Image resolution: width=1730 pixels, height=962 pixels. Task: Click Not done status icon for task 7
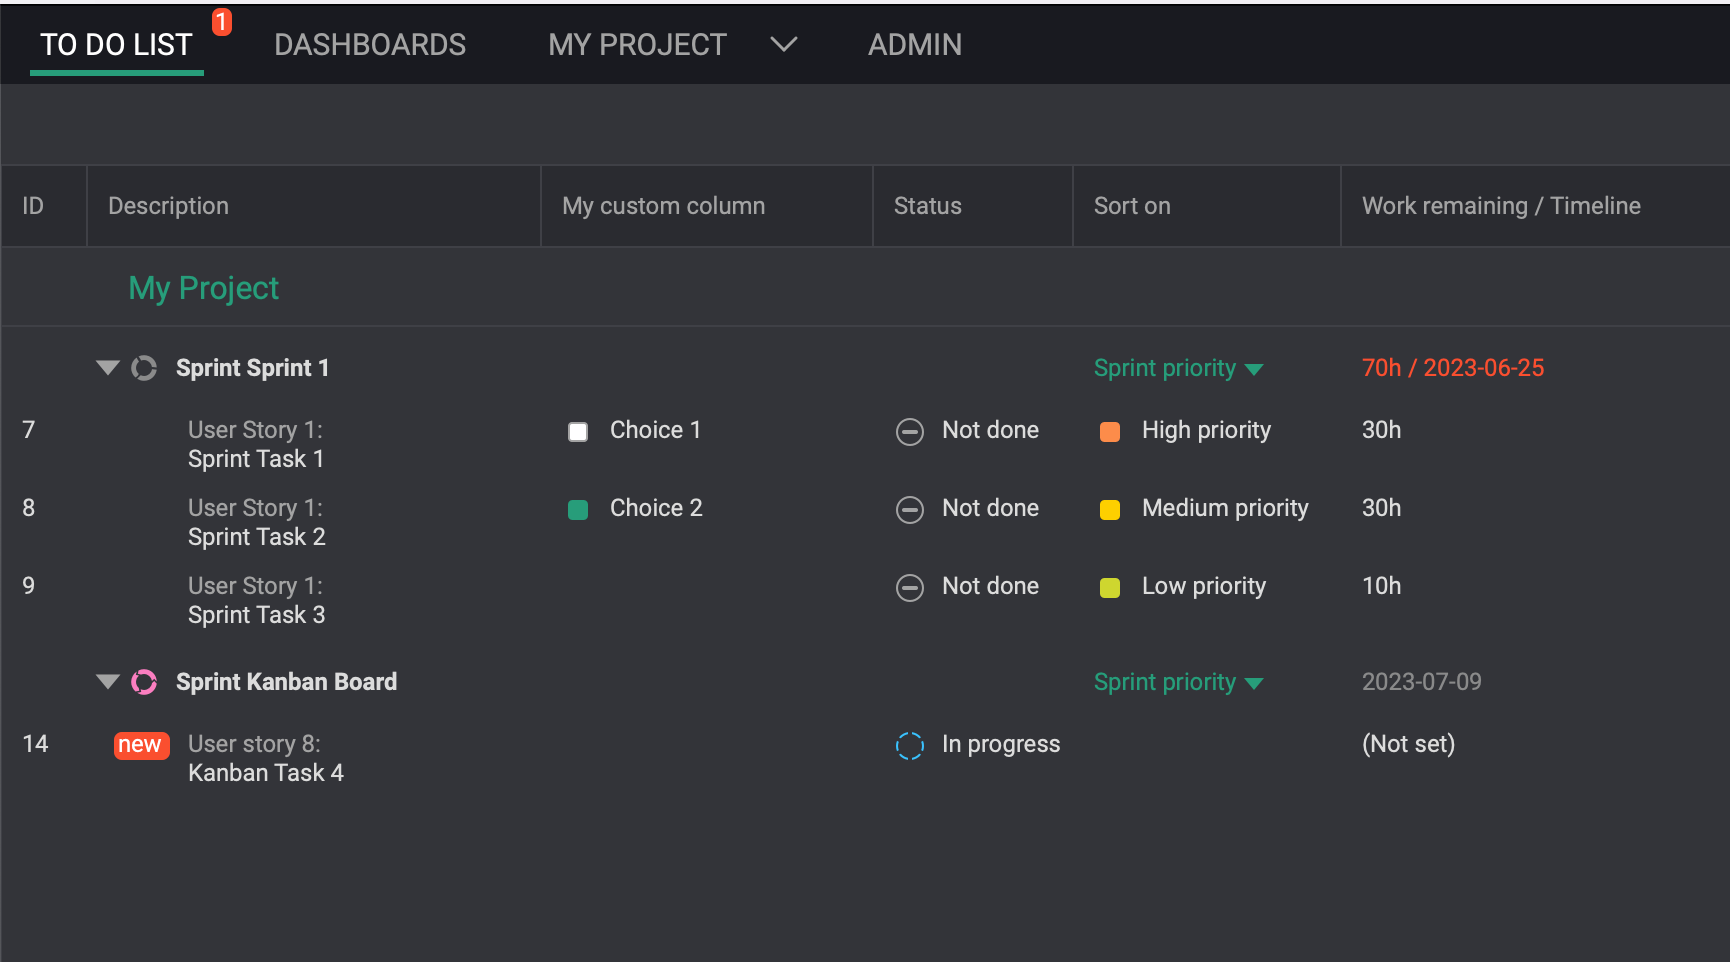pos(909,431)
